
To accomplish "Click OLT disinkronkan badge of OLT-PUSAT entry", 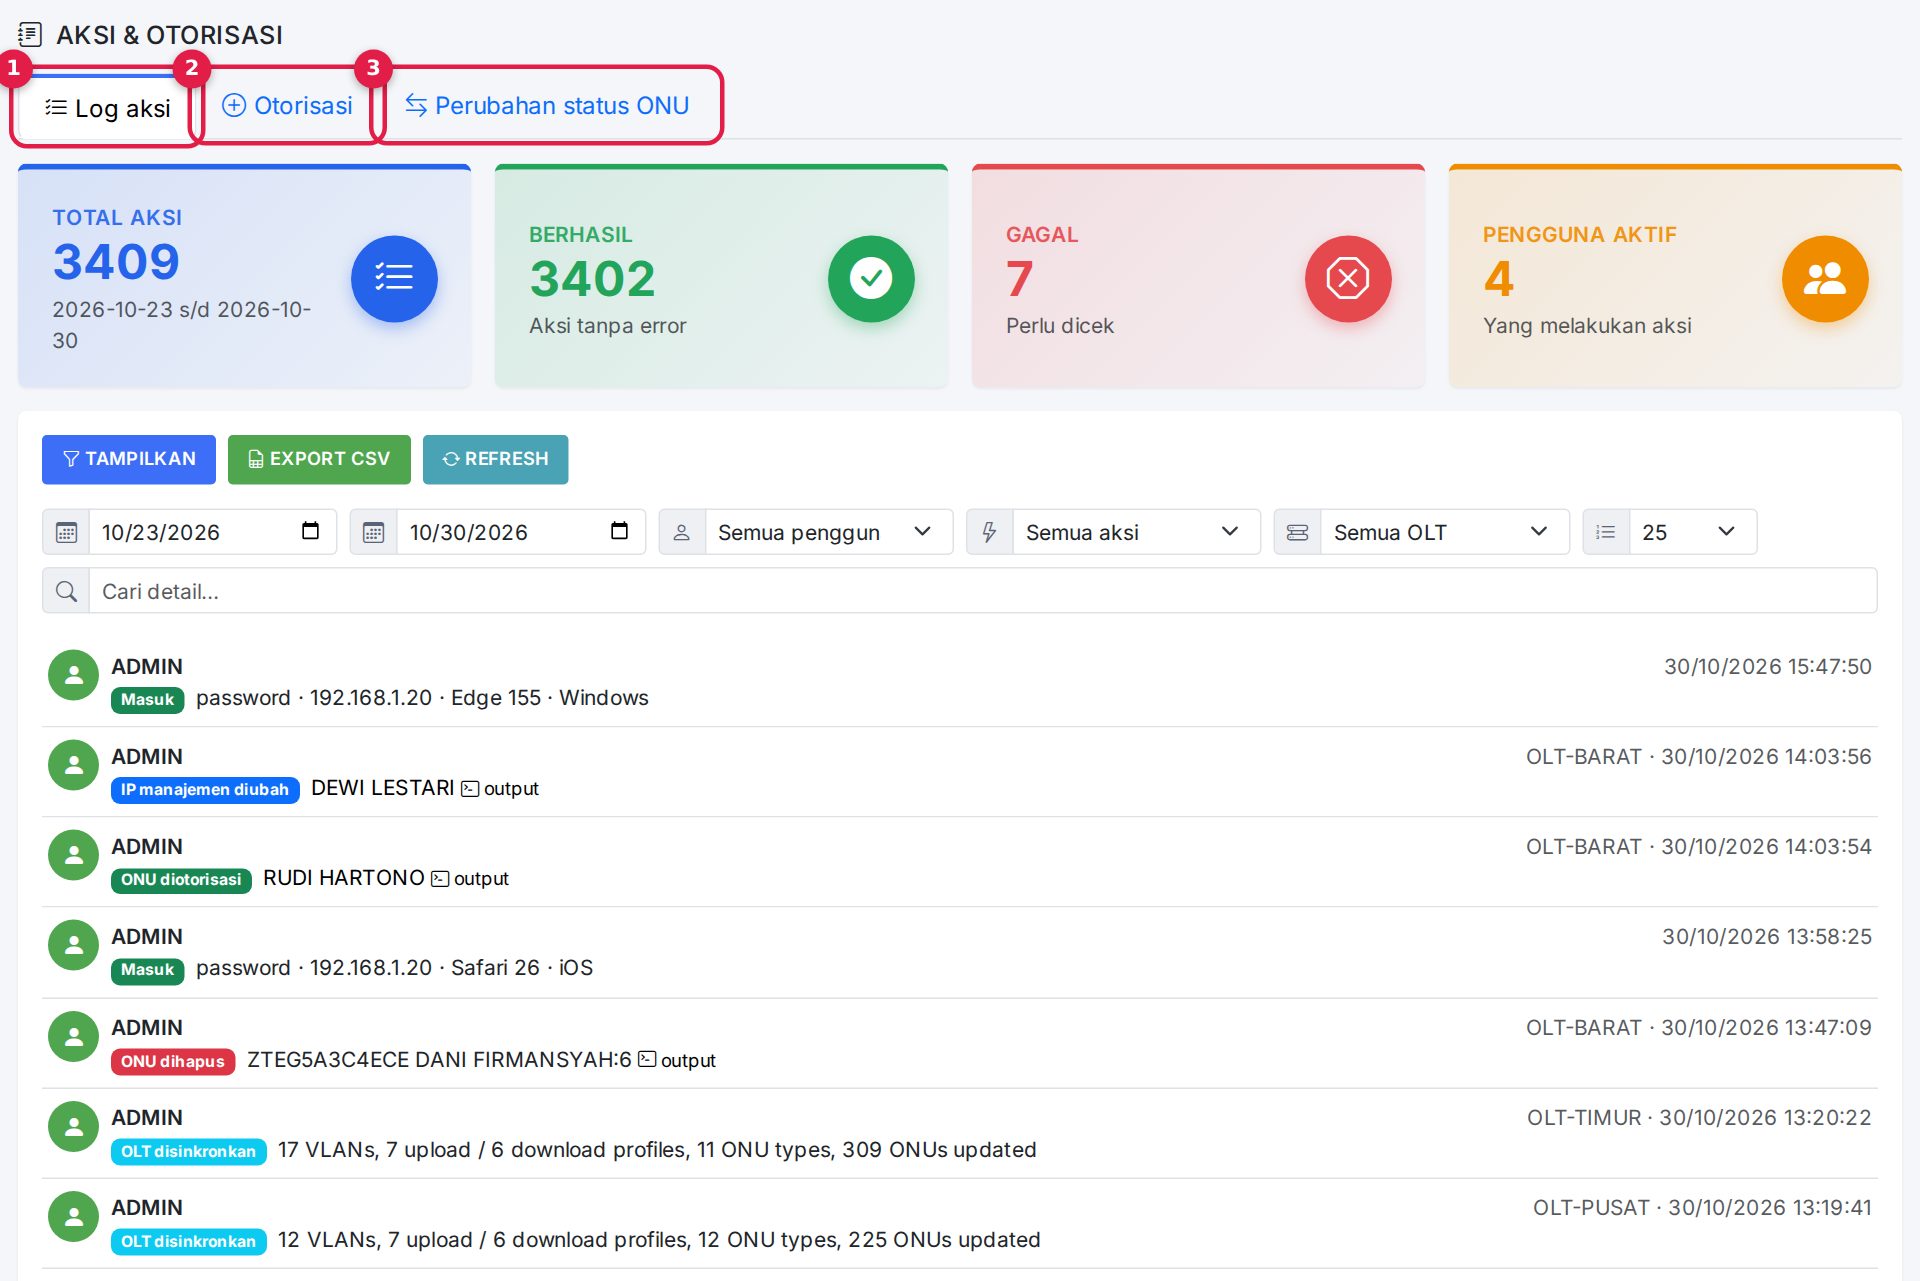I will tap(189, 1242).
